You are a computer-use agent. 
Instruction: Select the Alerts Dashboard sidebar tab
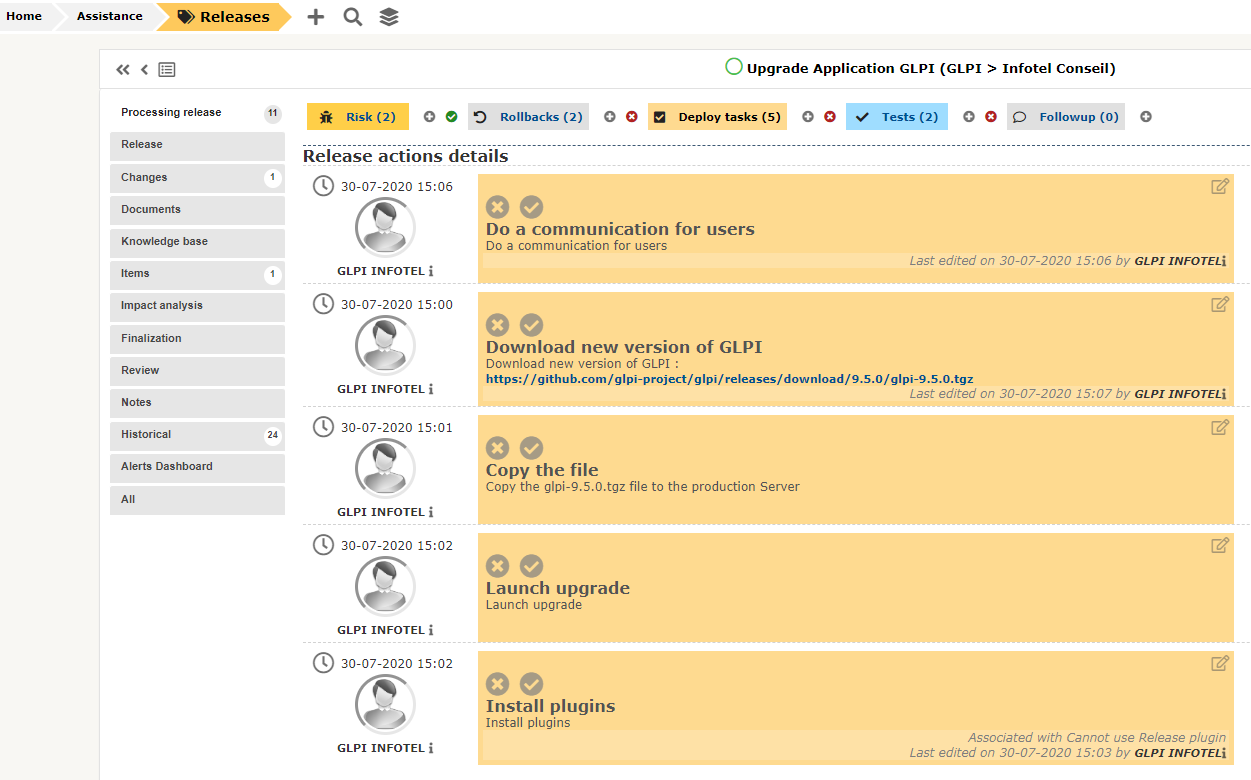pos(197,467)
